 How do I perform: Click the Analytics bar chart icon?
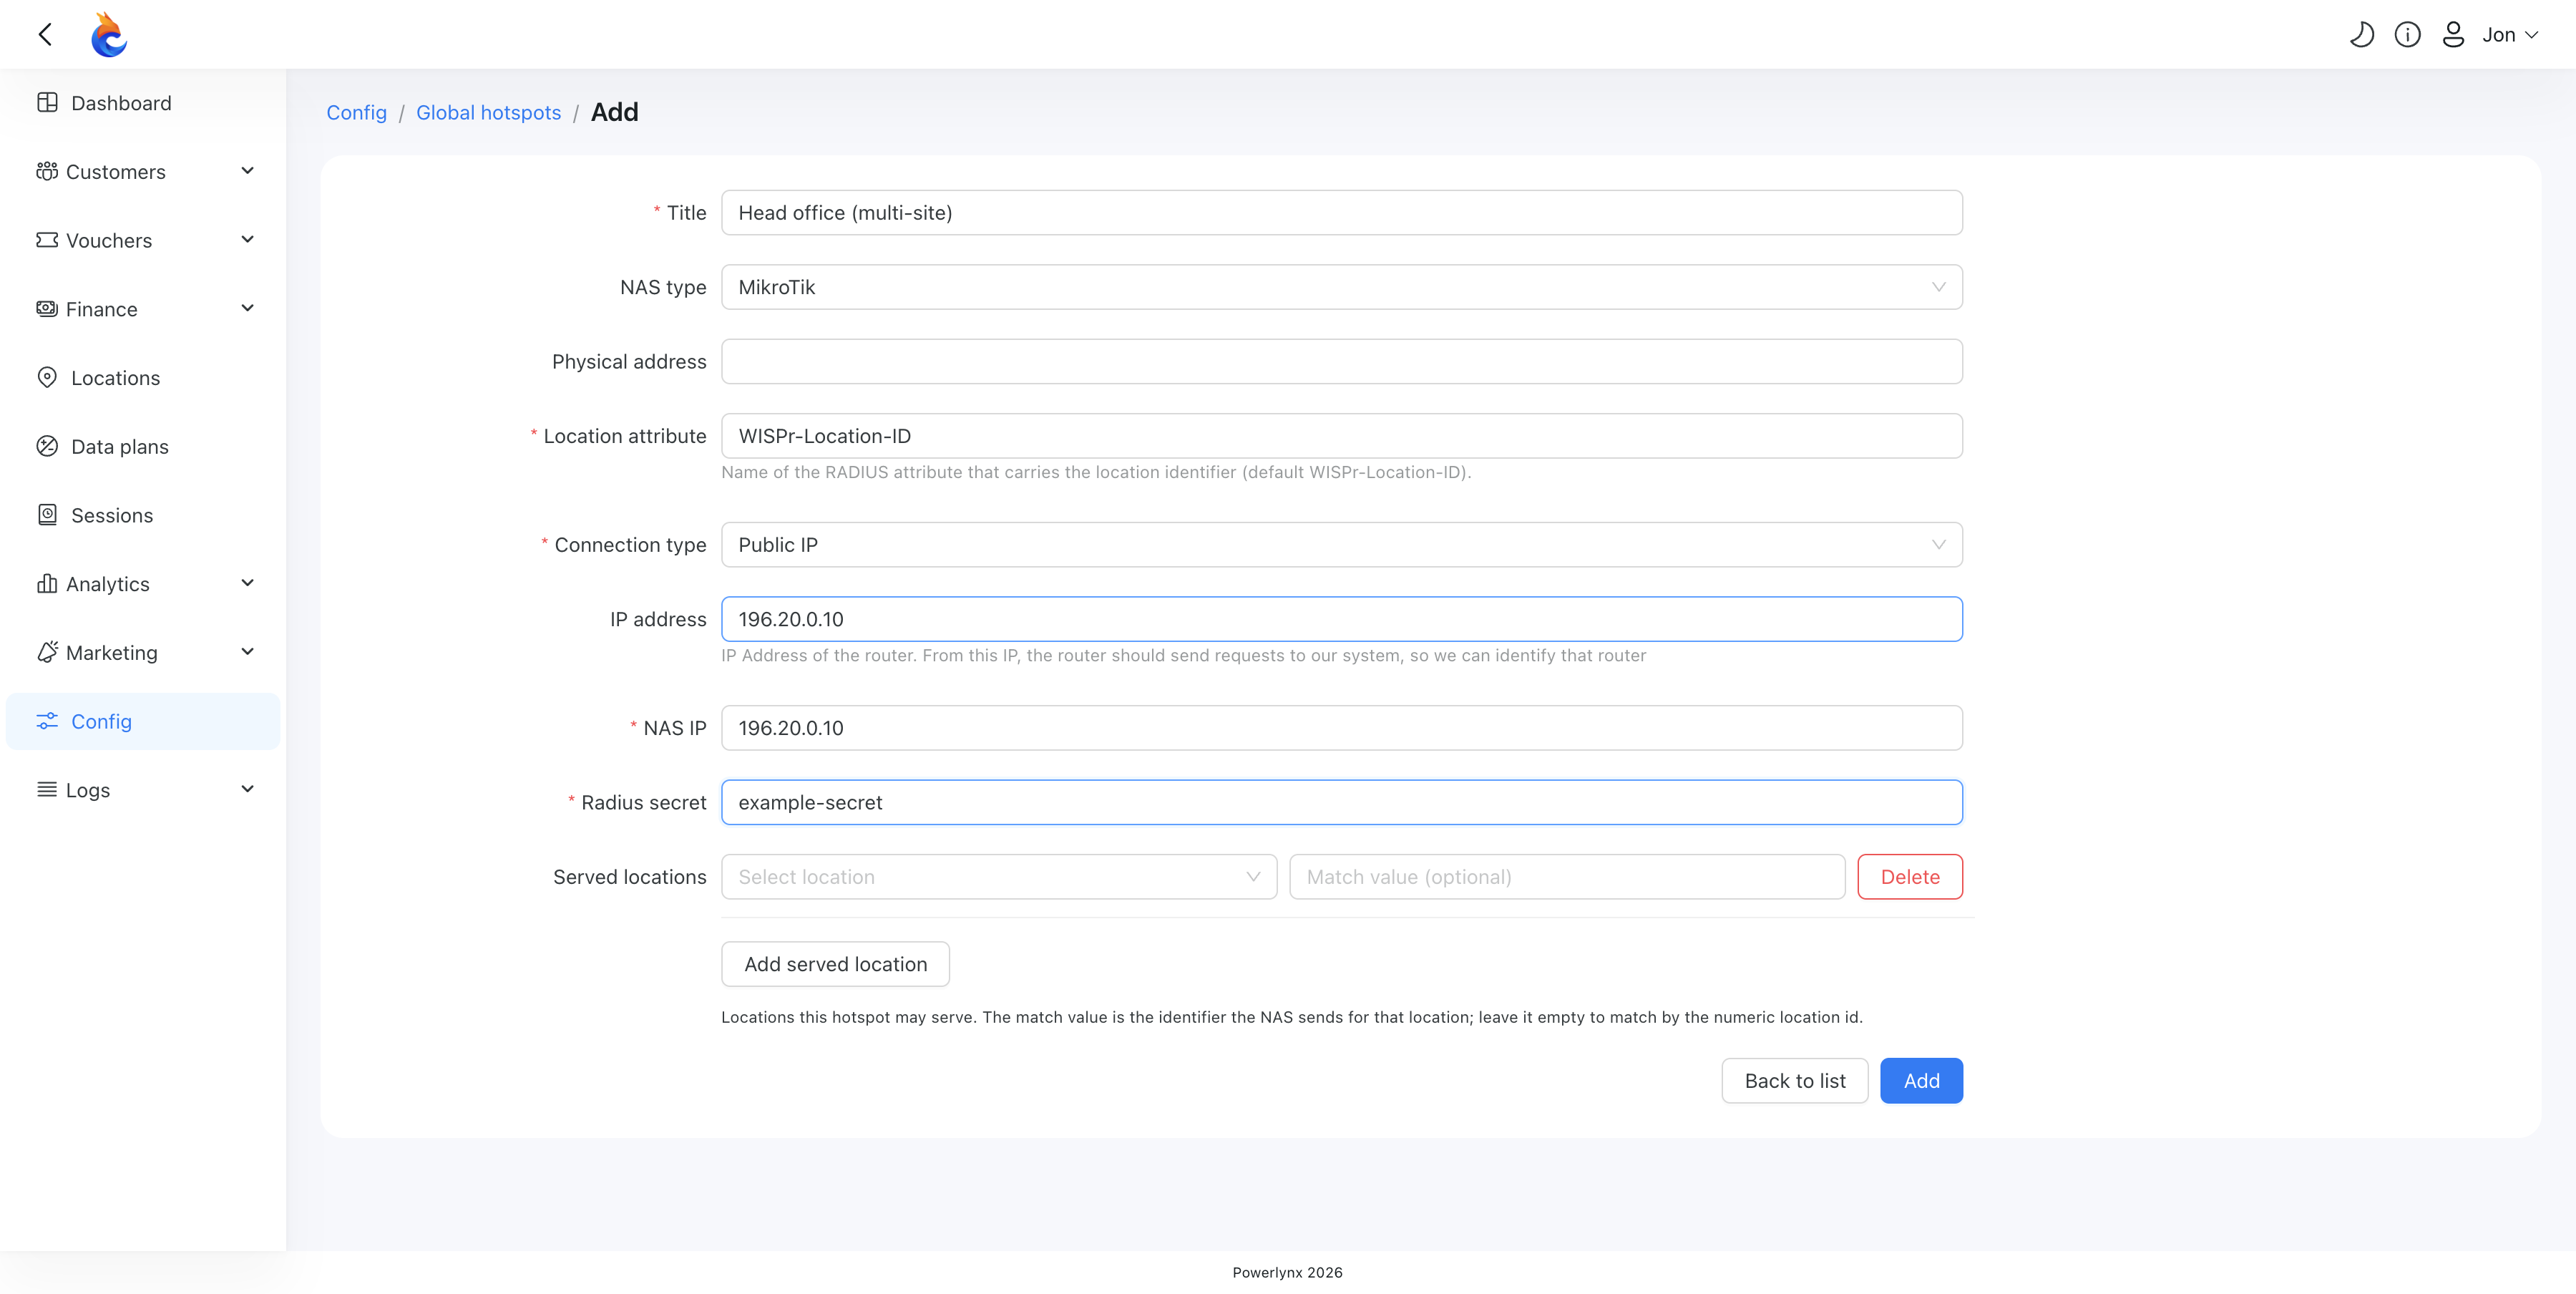47,584
